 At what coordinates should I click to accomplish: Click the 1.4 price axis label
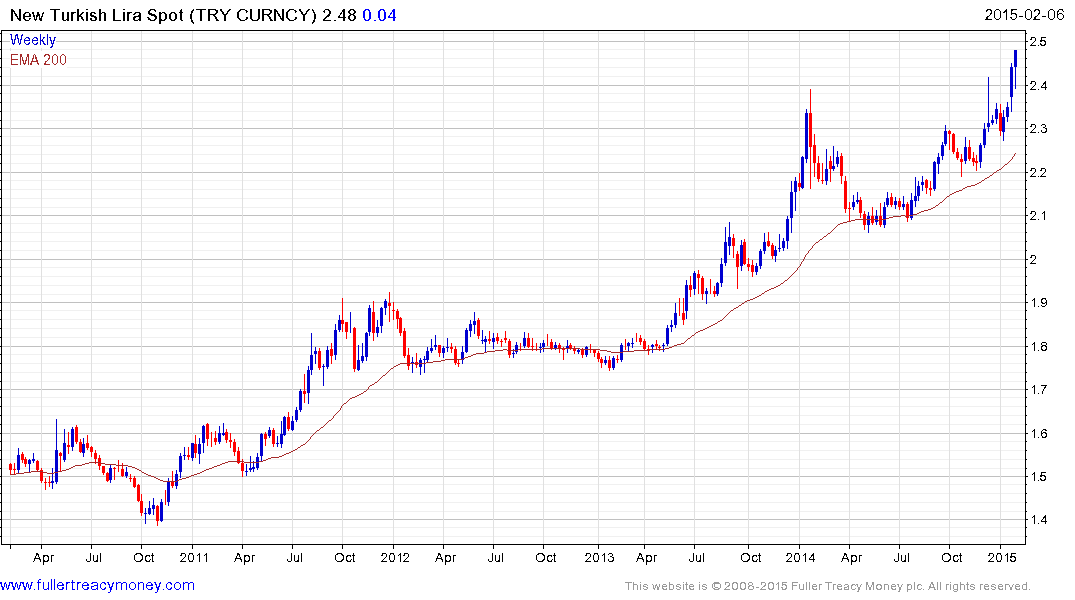(x=1038, y=520)
